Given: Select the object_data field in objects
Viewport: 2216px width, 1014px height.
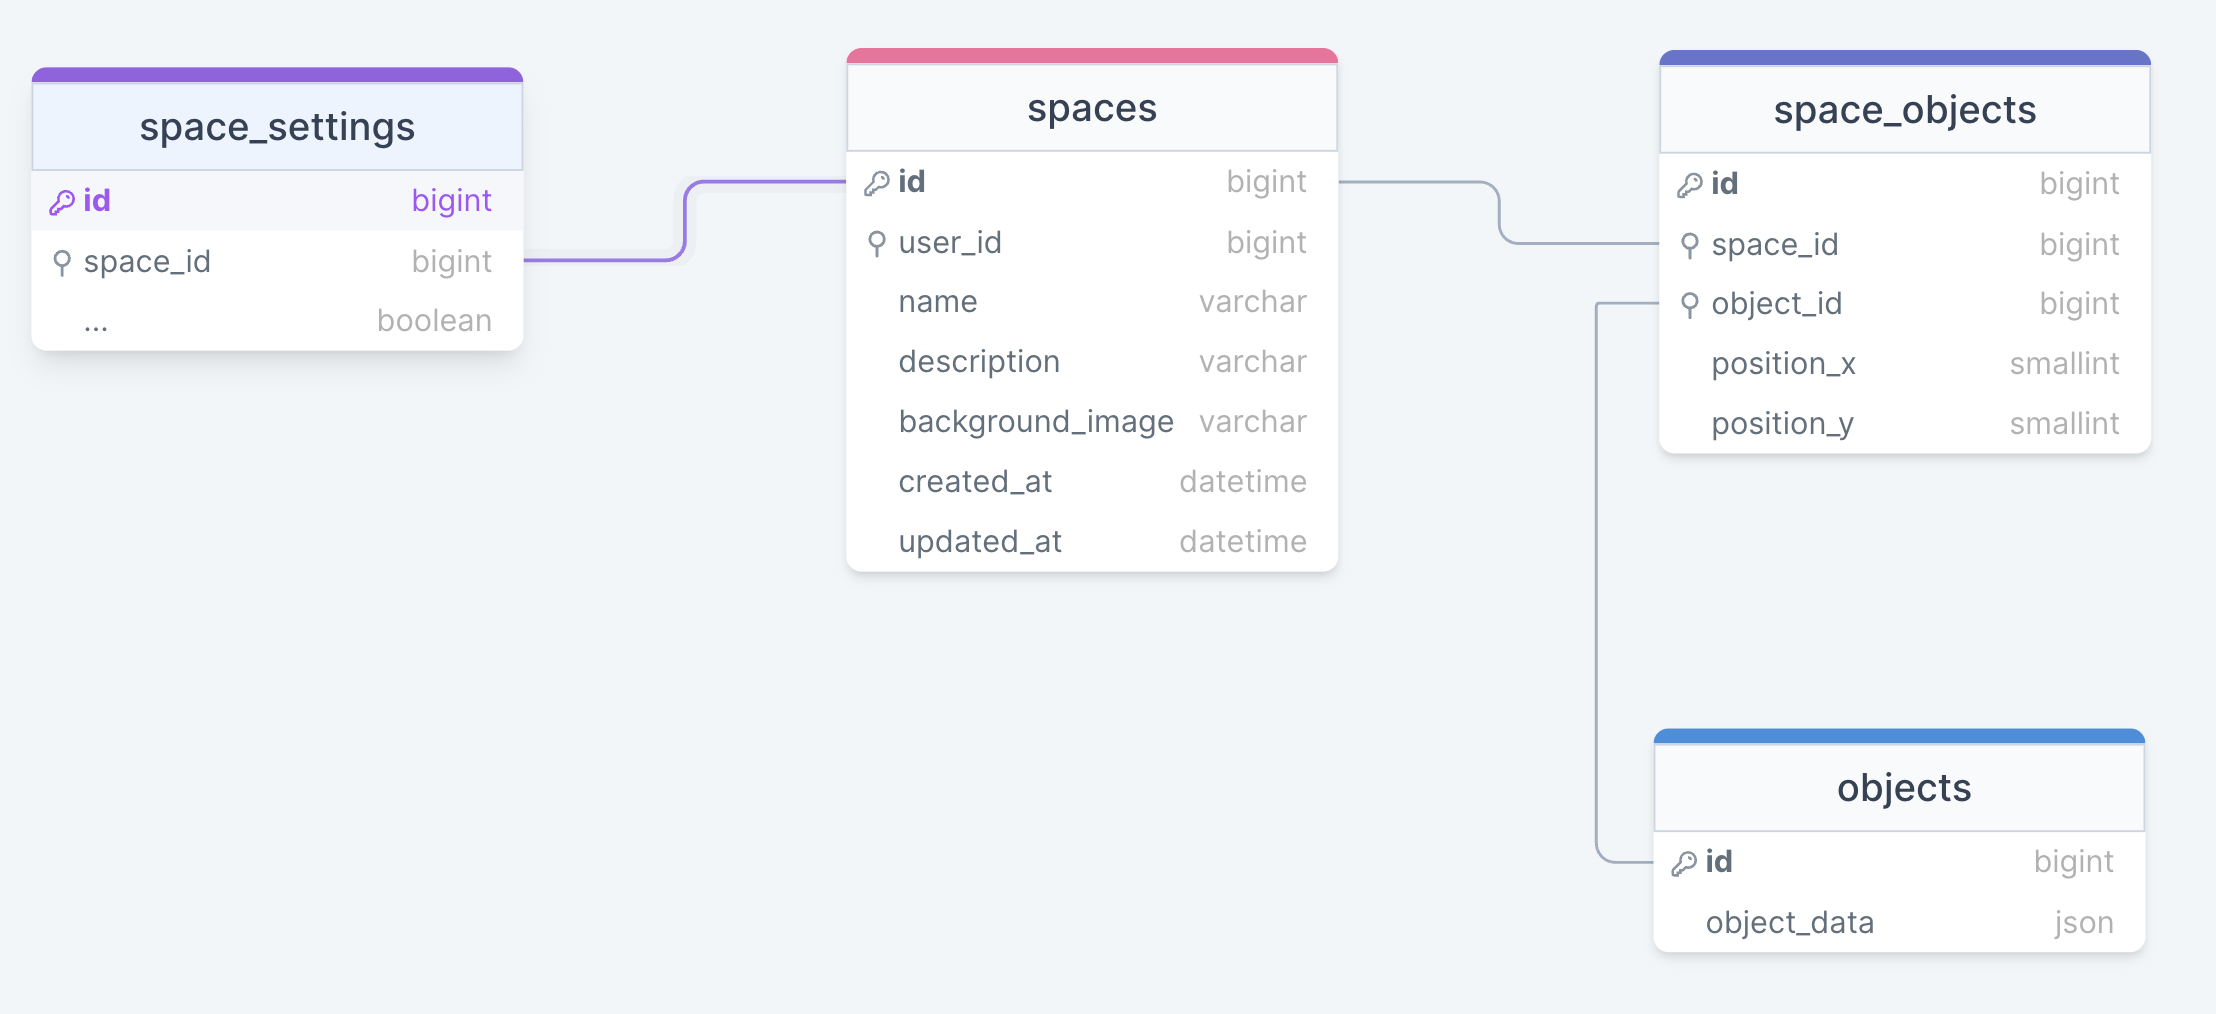Looking at the screenshot, I should pos(1899,923).
